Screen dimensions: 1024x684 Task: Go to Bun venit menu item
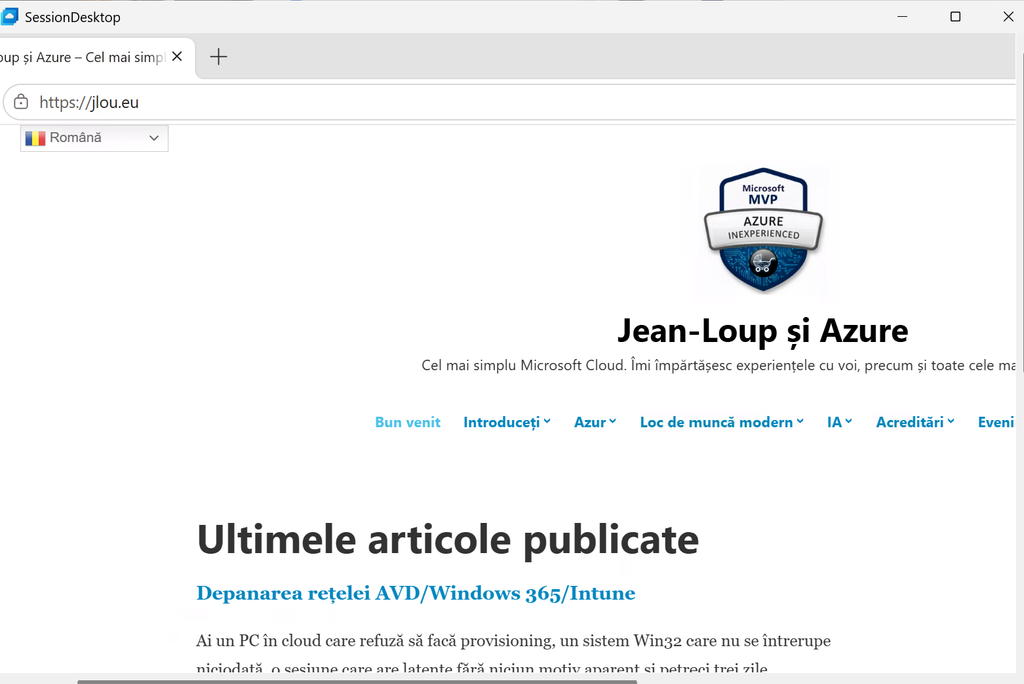(408, 422)
